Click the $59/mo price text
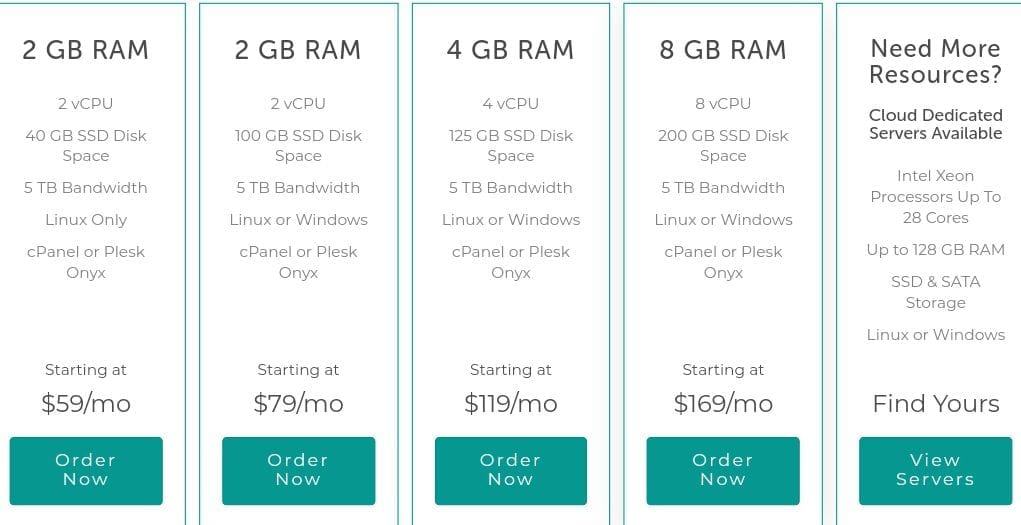The height and width of the screenshot is (525, 1021). 86,403
